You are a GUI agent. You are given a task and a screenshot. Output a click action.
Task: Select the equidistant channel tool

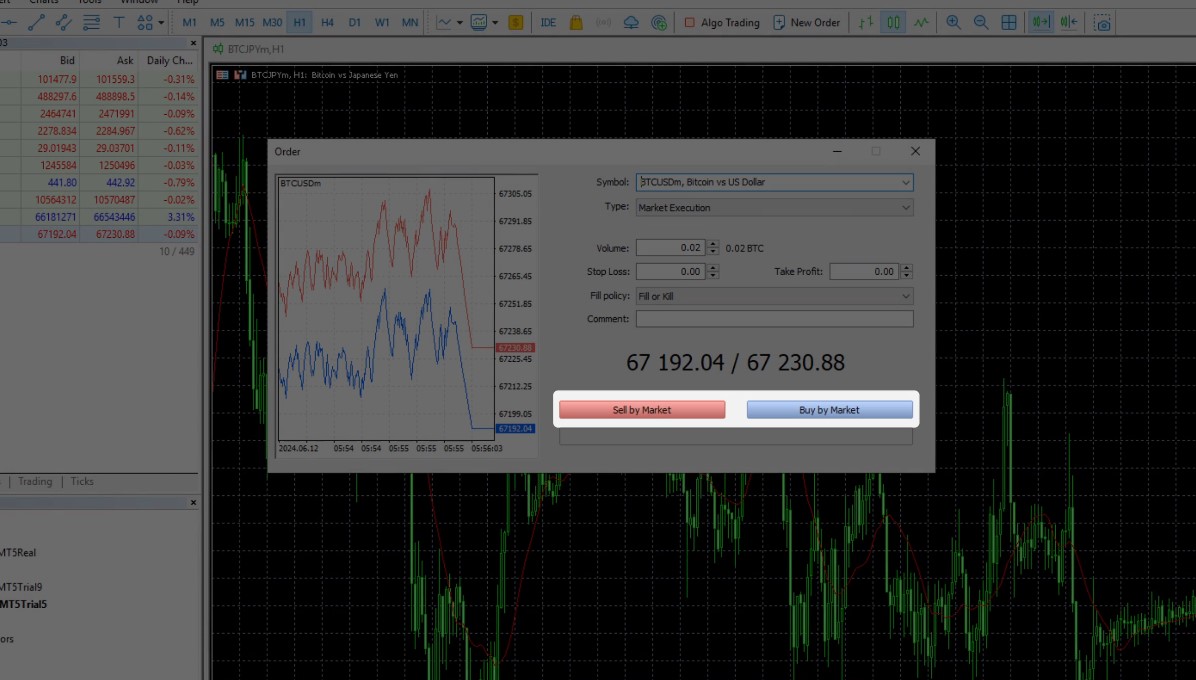click(63, 23)
